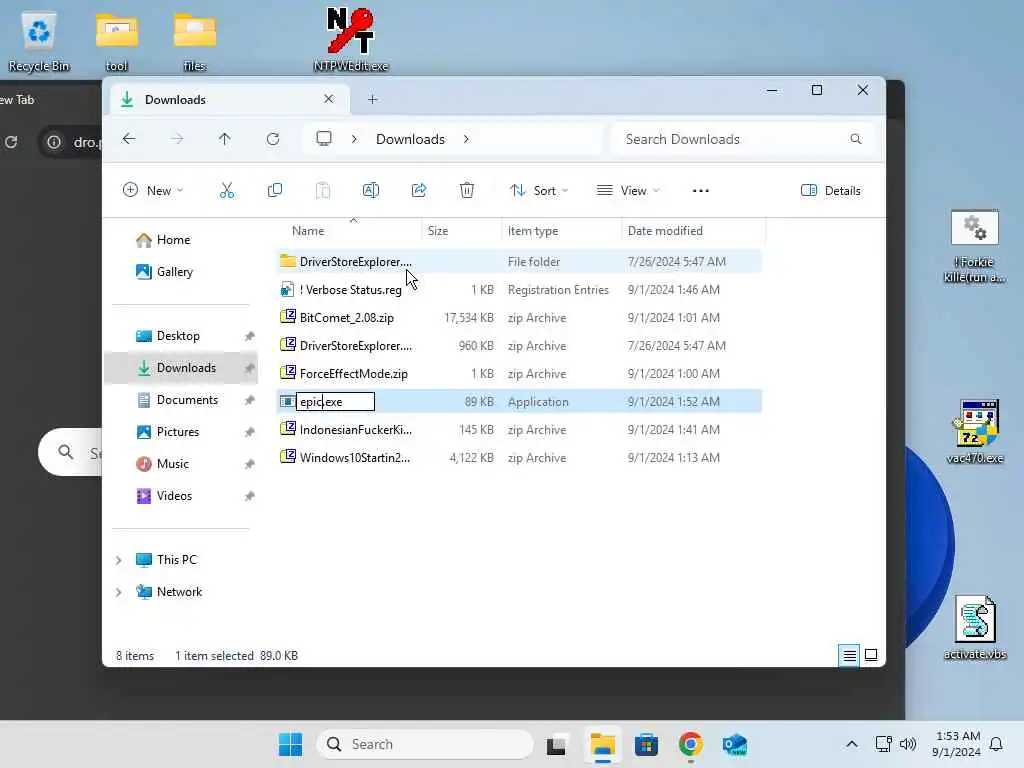Go back using the Back arrow
Viewport: 1024px width, 768px height.
pos(129,139)
